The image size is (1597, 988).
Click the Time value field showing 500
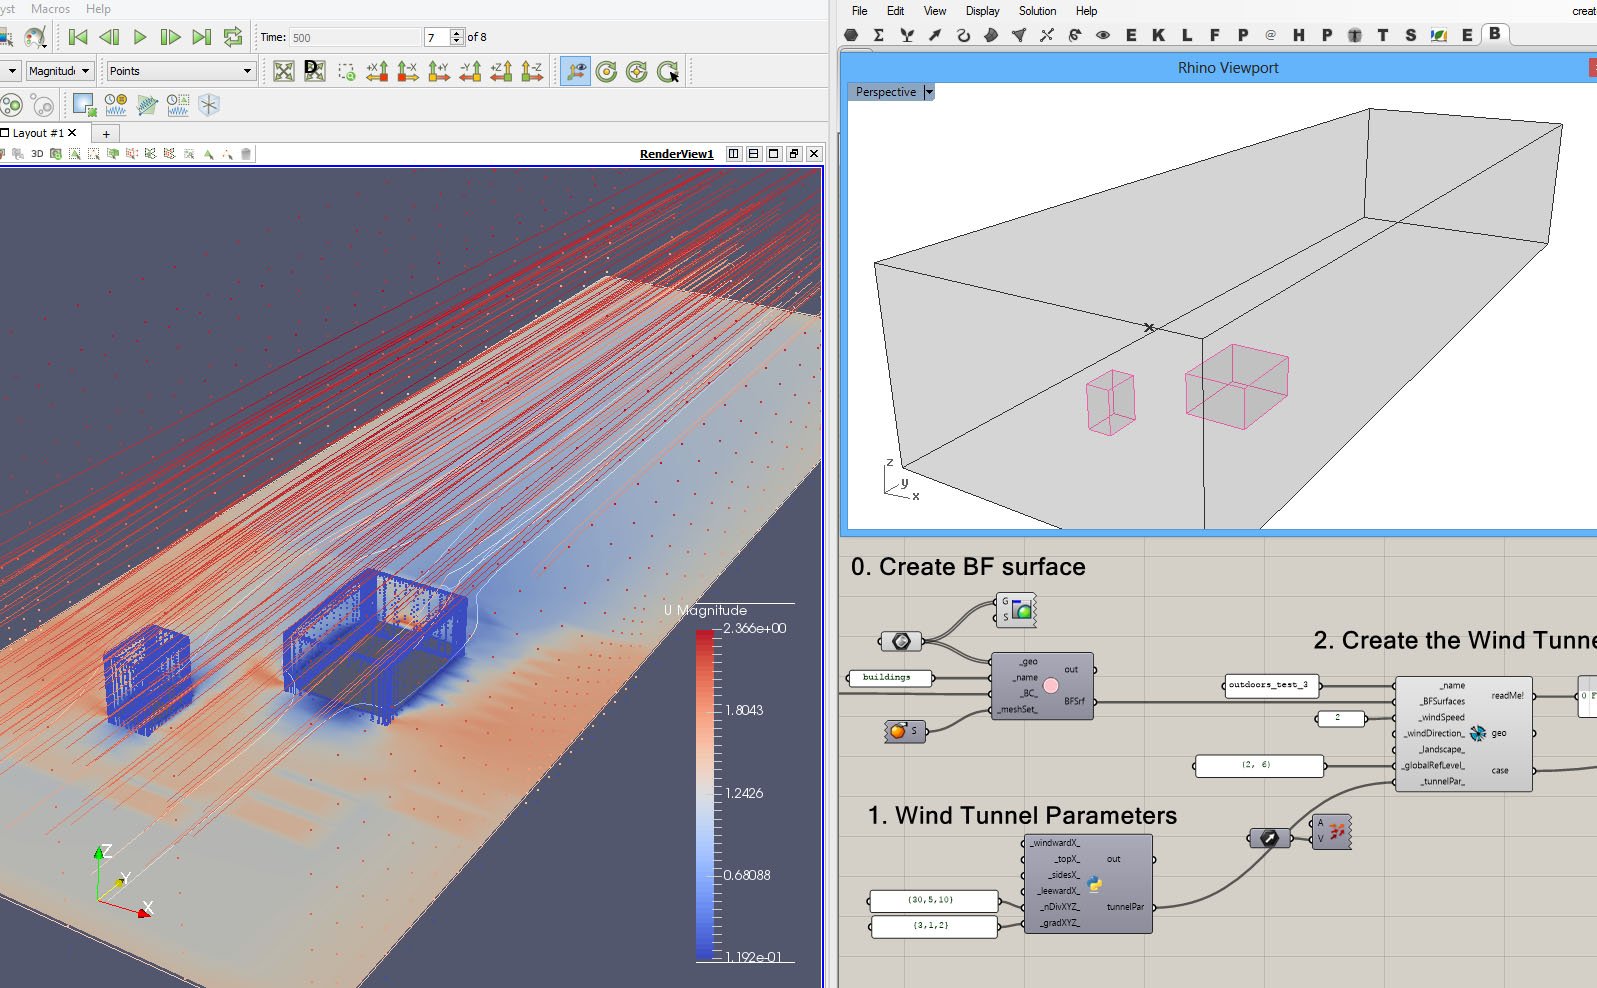pyautogui.click(x=355, y=37)
